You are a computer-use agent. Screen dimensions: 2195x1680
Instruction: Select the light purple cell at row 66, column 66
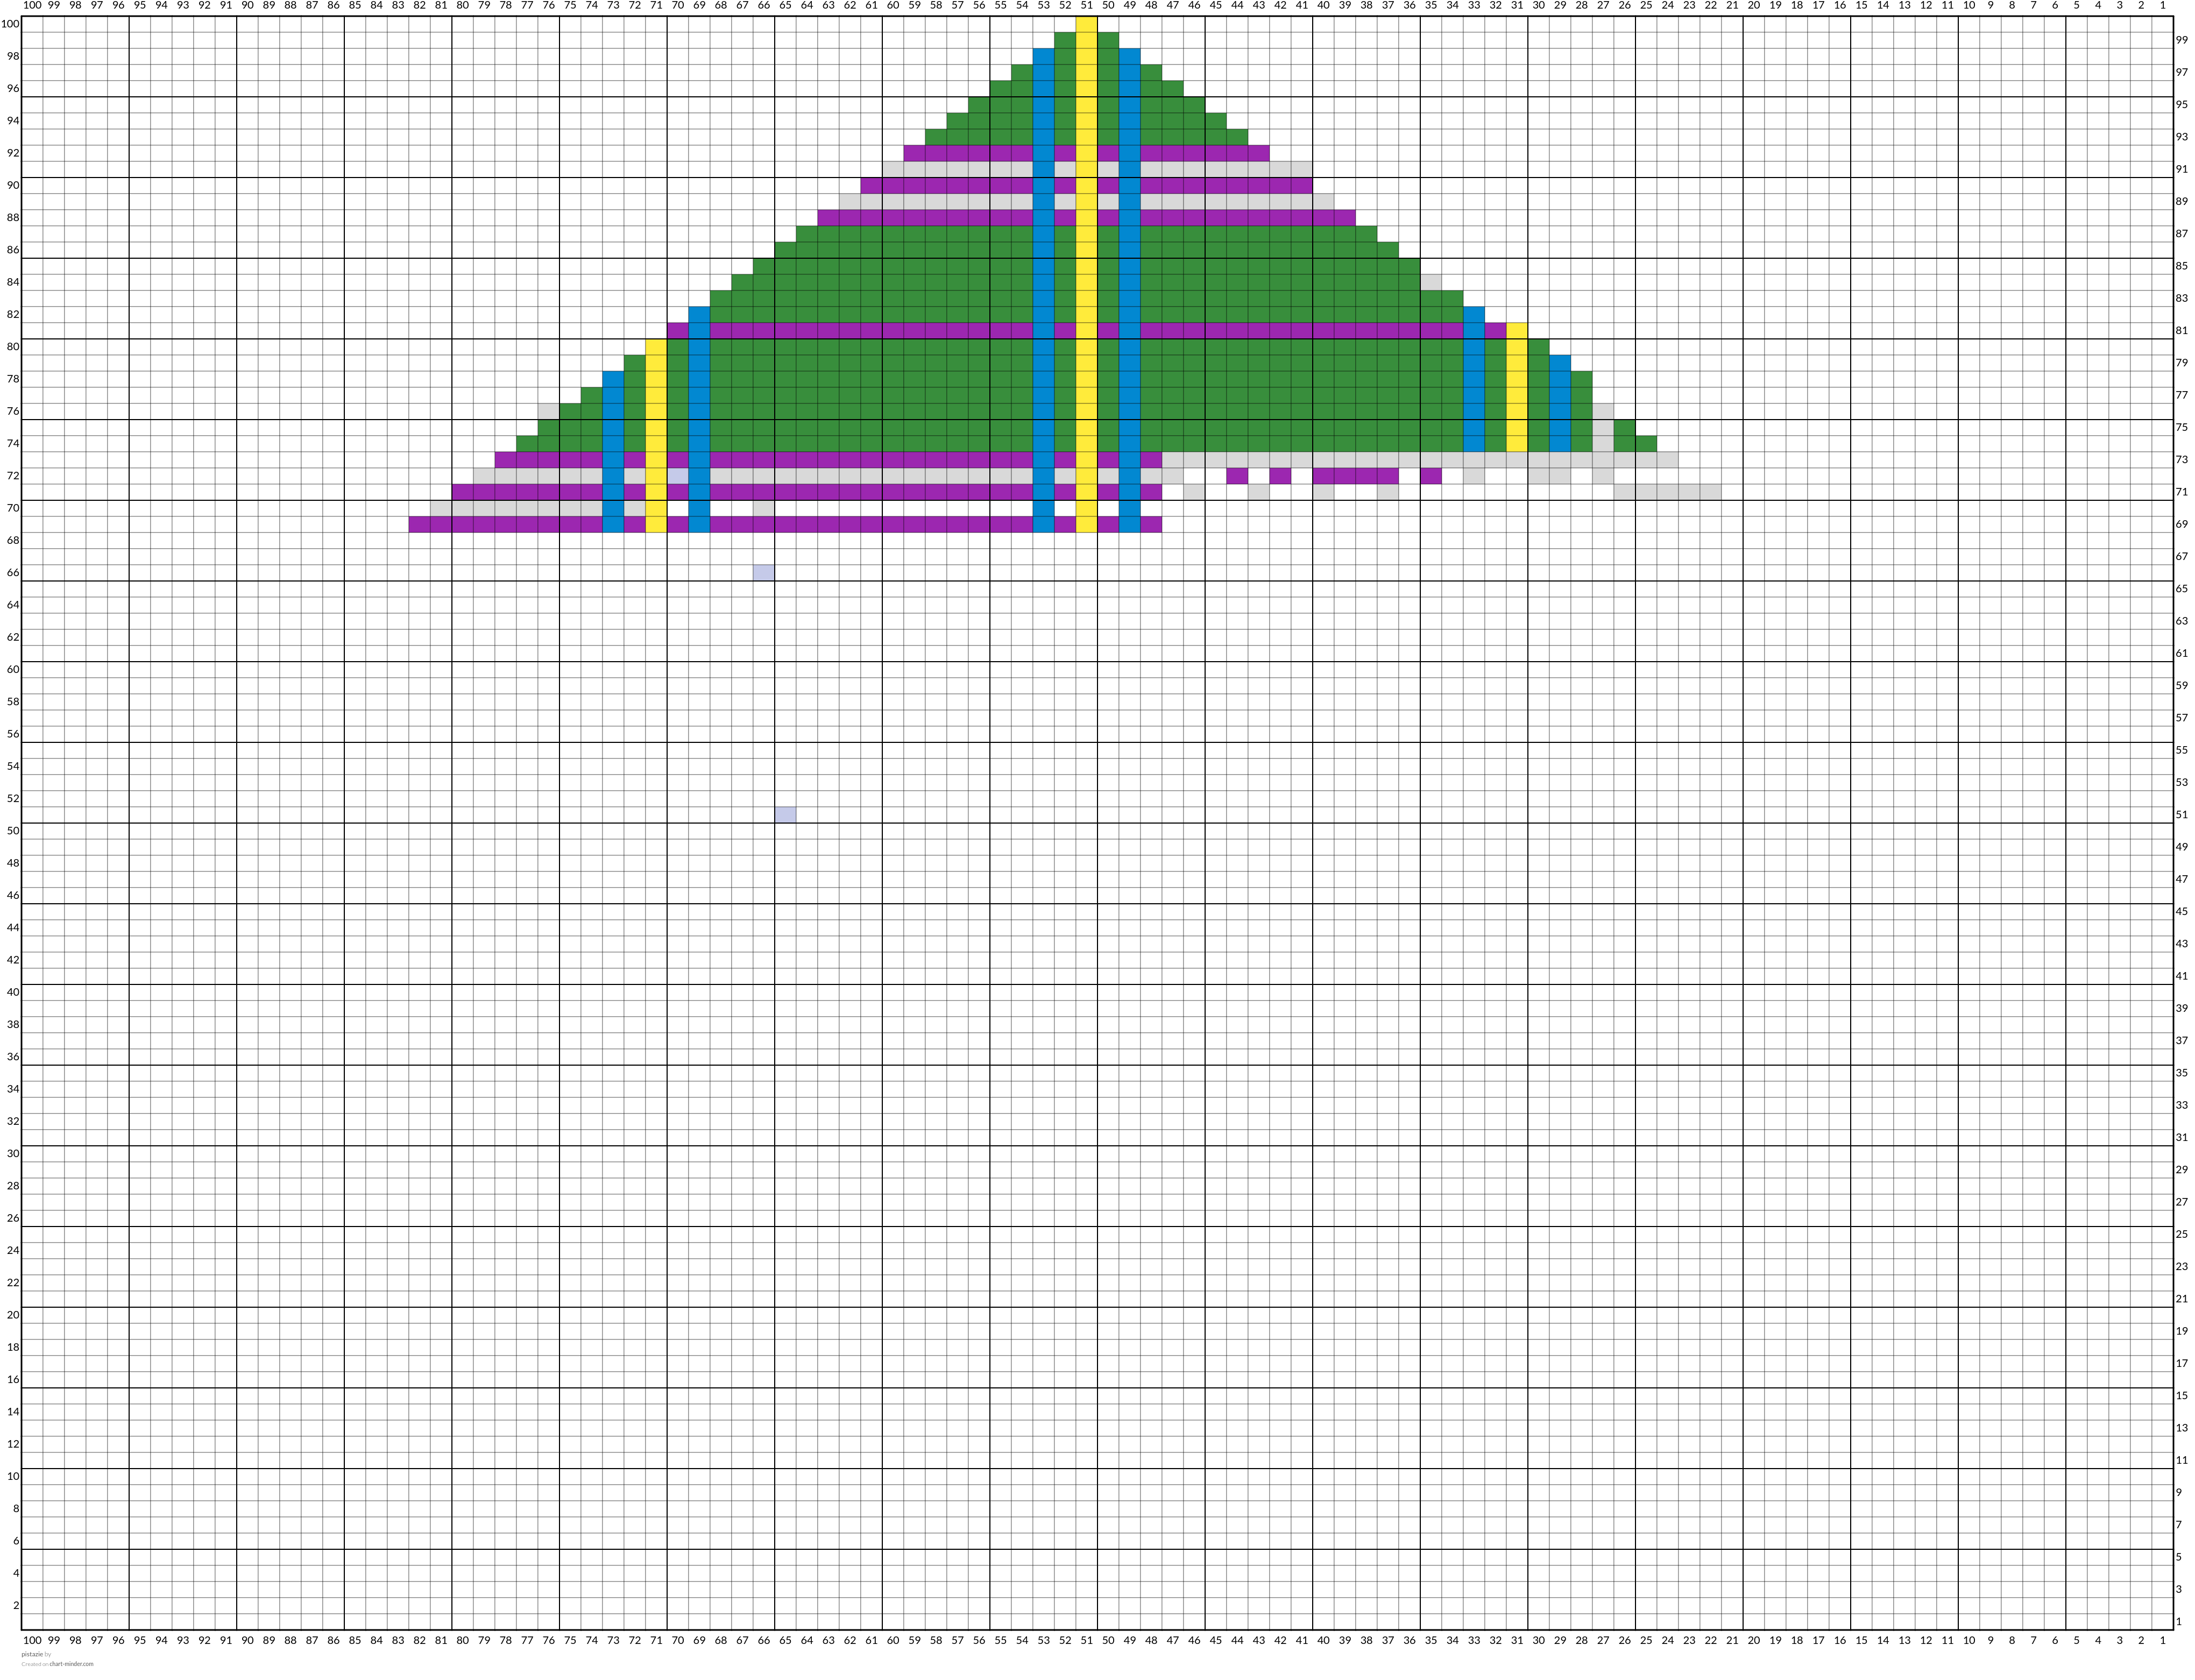(x=764, y=572)
